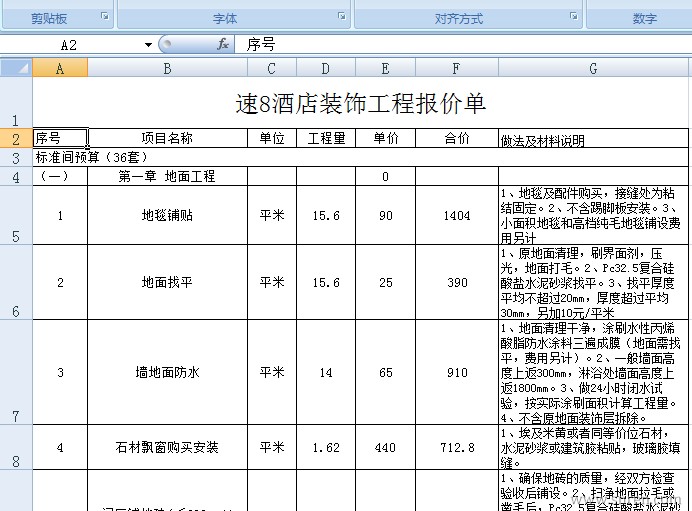Screen dimensions: 692x511
Task: Select row 3 header
Action: coord(16,157)
